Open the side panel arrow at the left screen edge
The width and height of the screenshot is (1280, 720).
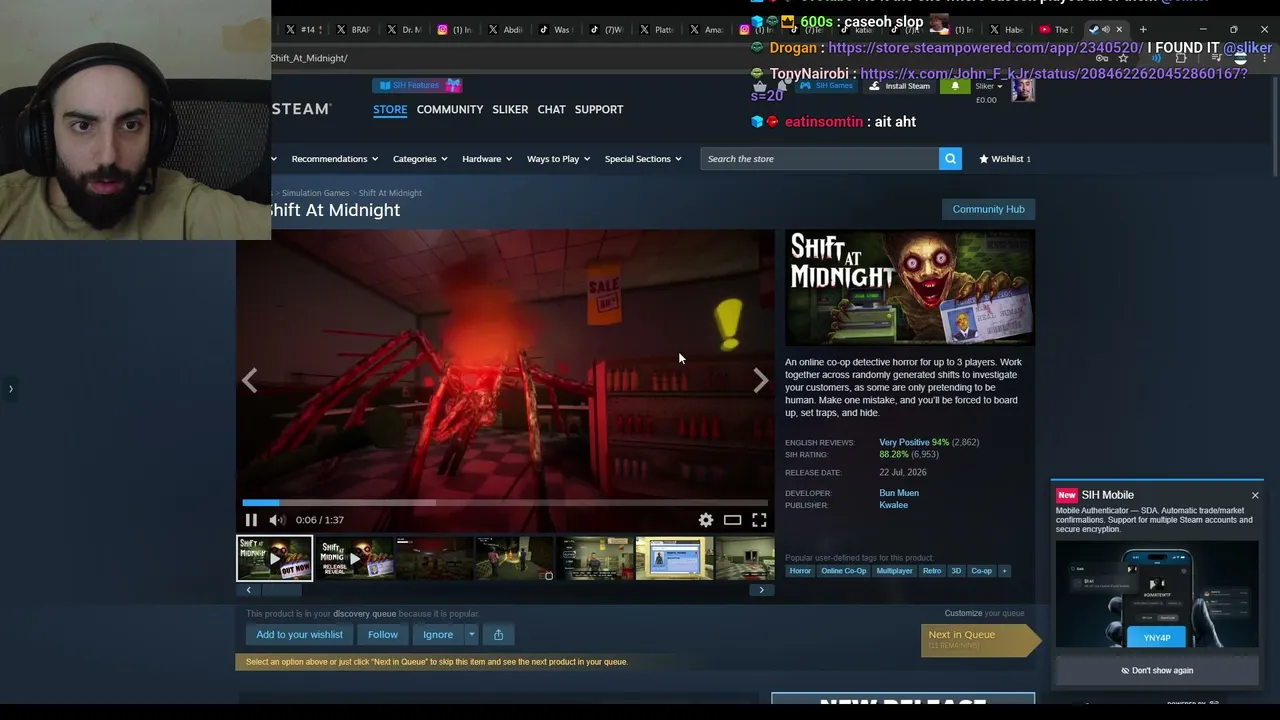tap(11, 389)
